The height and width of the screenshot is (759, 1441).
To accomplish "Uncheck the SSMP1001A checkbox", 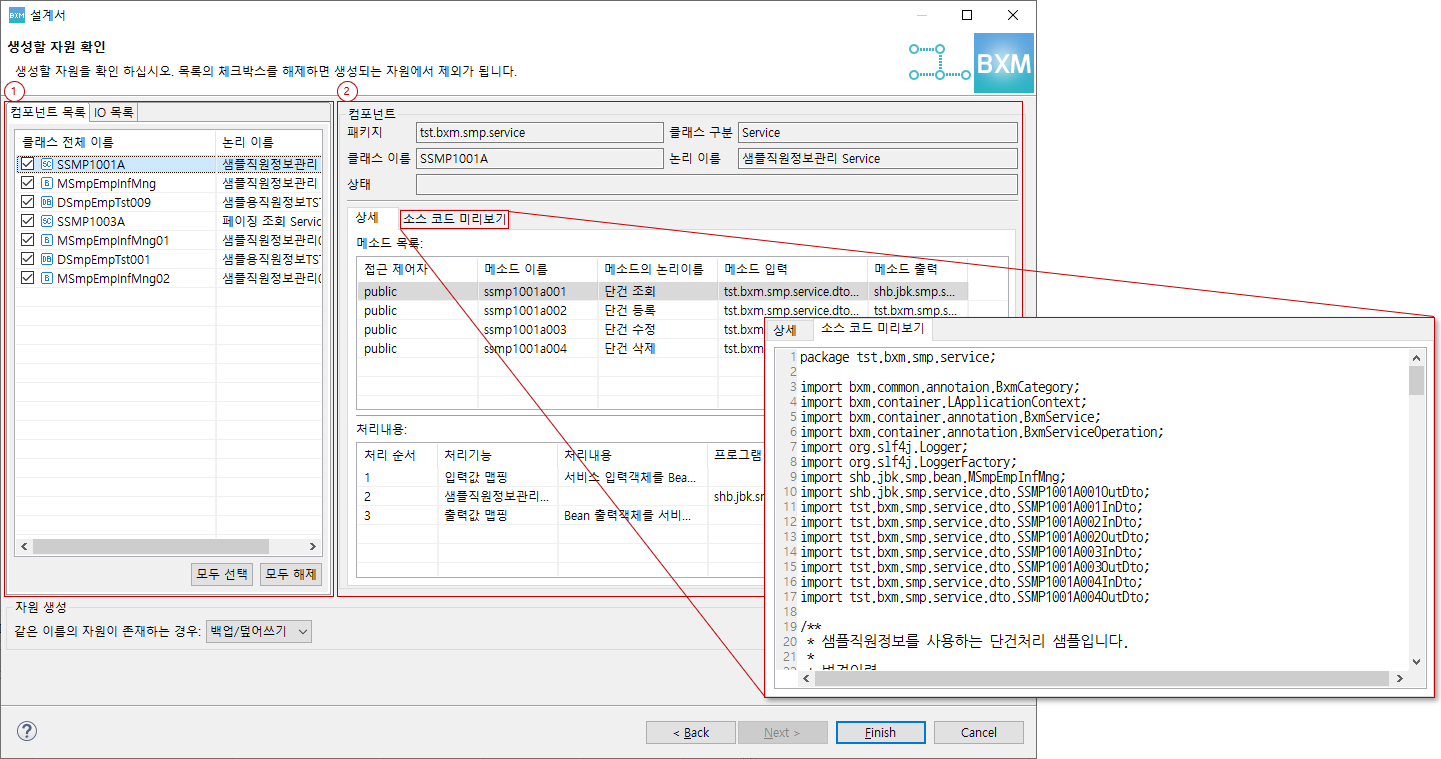I will (27, 163).
